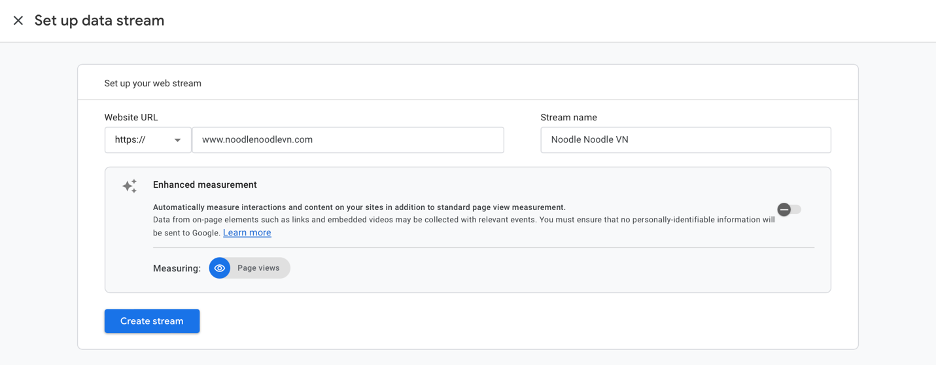This screenshot has width=936, height=366.
Task: Select the Page views measuring chip
Action: [250, 268]
